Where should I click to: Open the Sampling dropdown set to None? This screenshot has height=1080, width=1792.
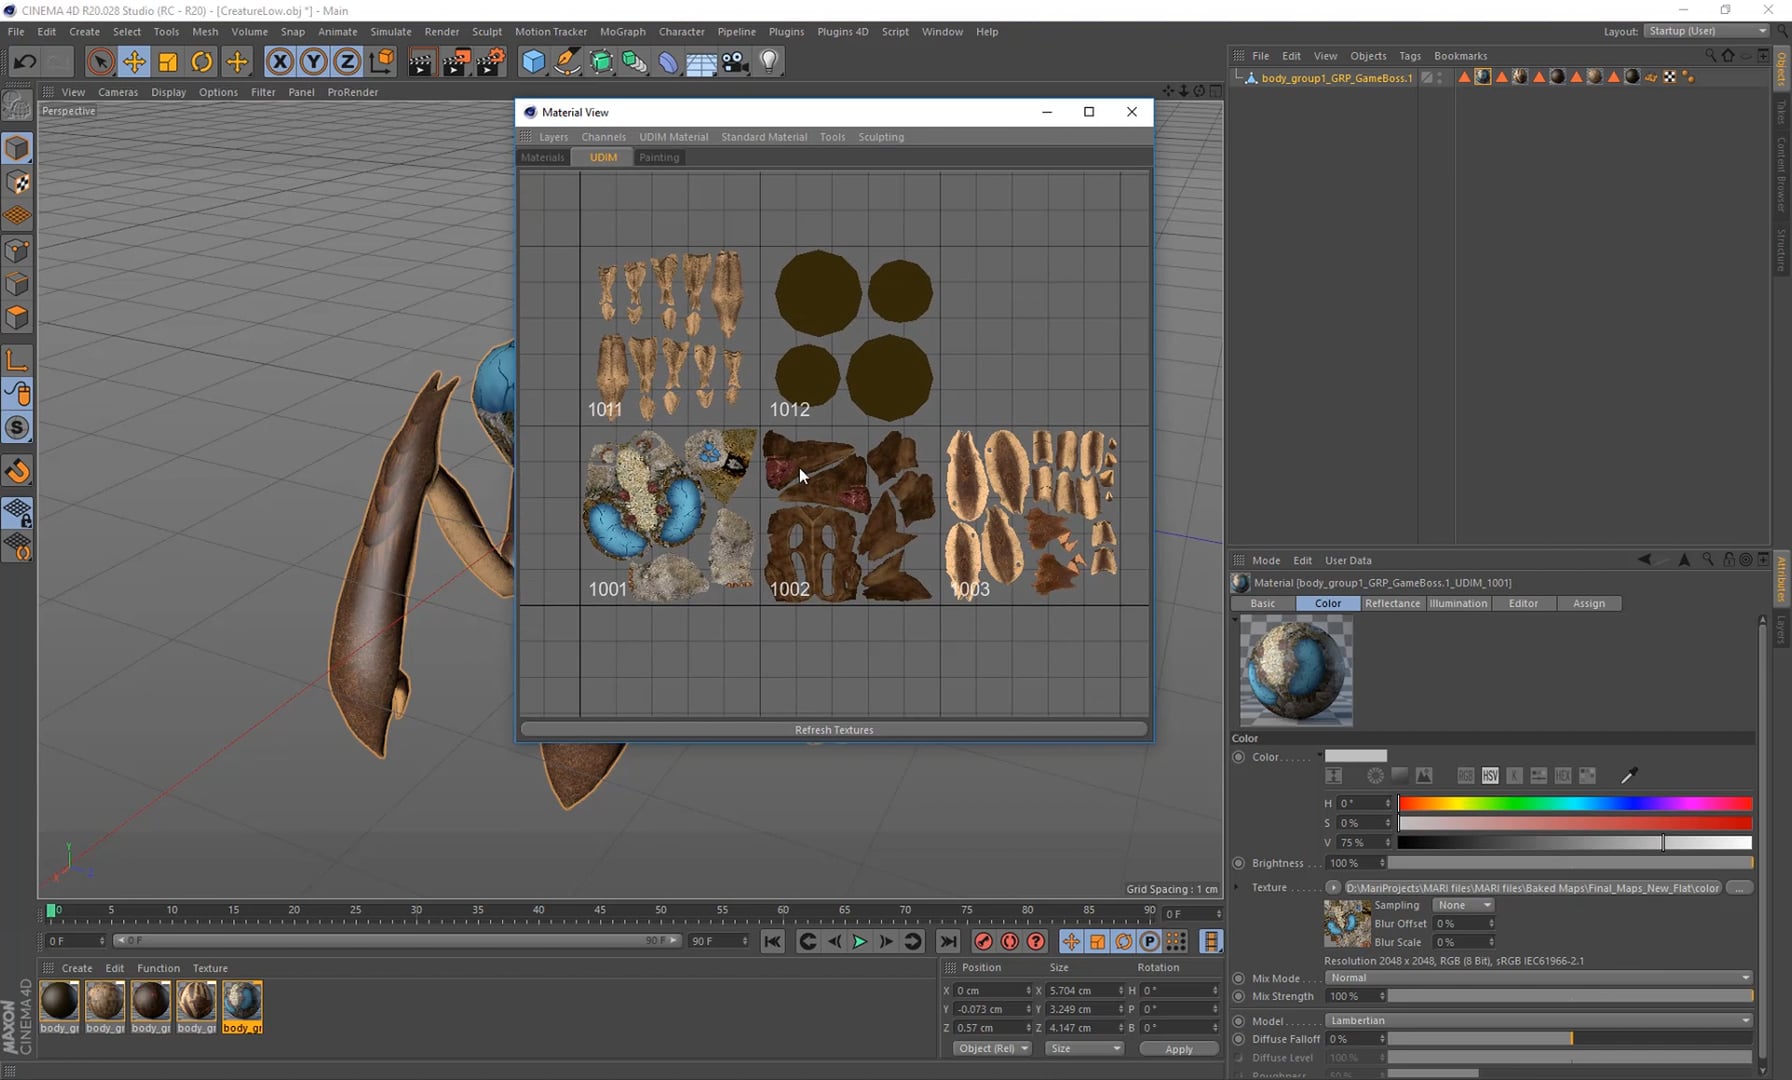pyautogui.click(x=1462, y=904)
